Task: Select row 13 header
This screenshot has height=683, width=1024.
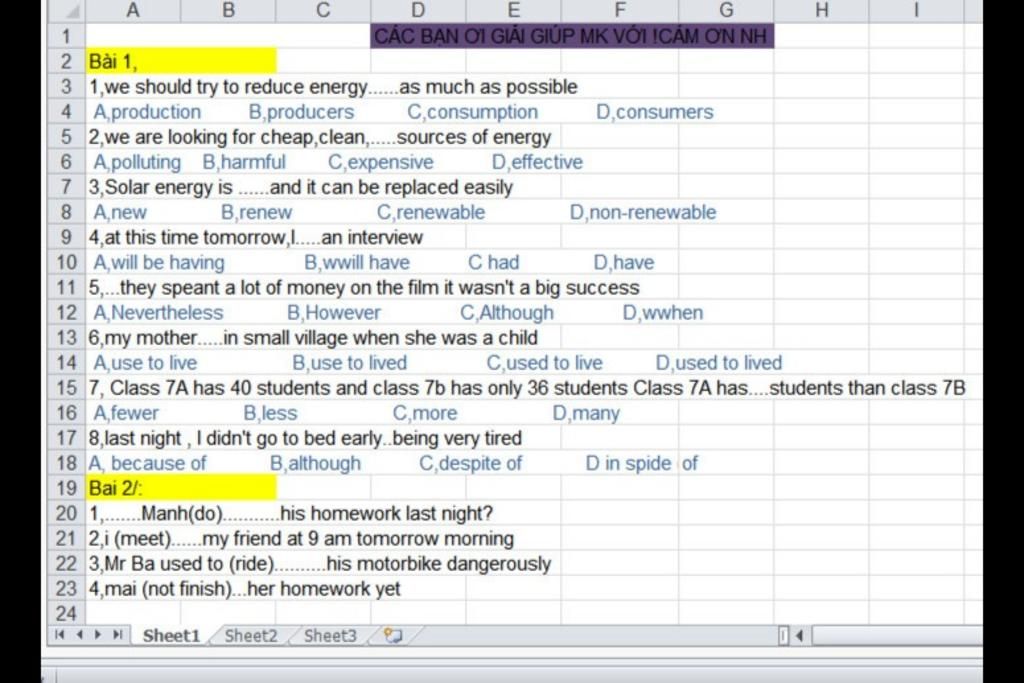Action: click(67, 338)
